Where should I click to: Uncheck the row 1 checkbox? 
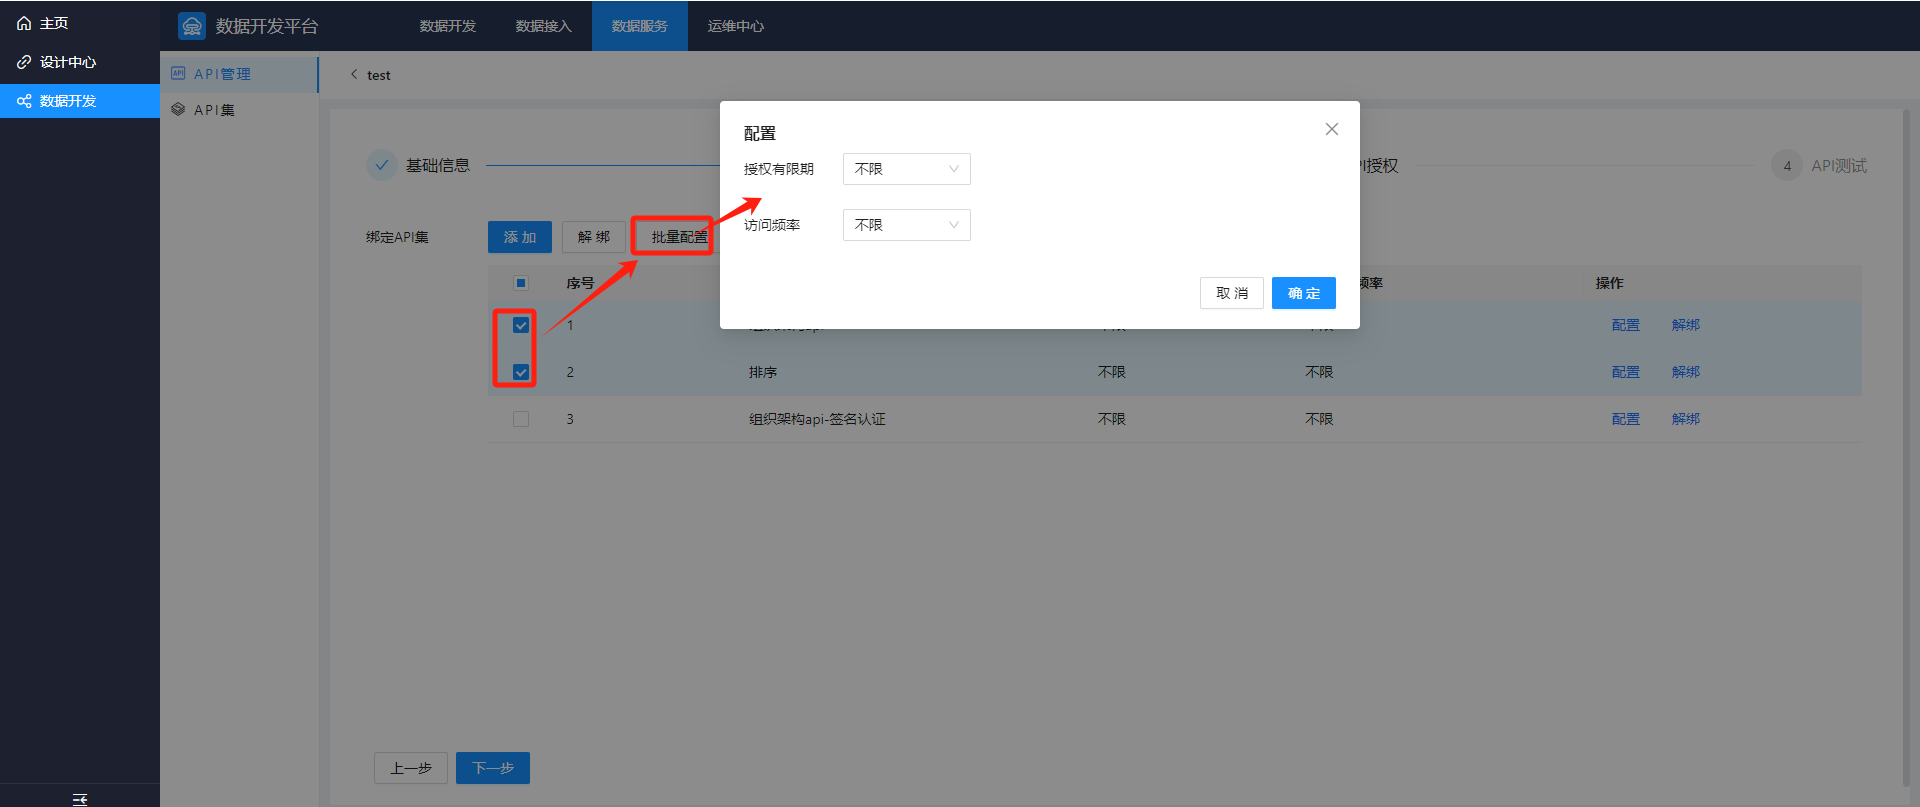click(521, 325)
